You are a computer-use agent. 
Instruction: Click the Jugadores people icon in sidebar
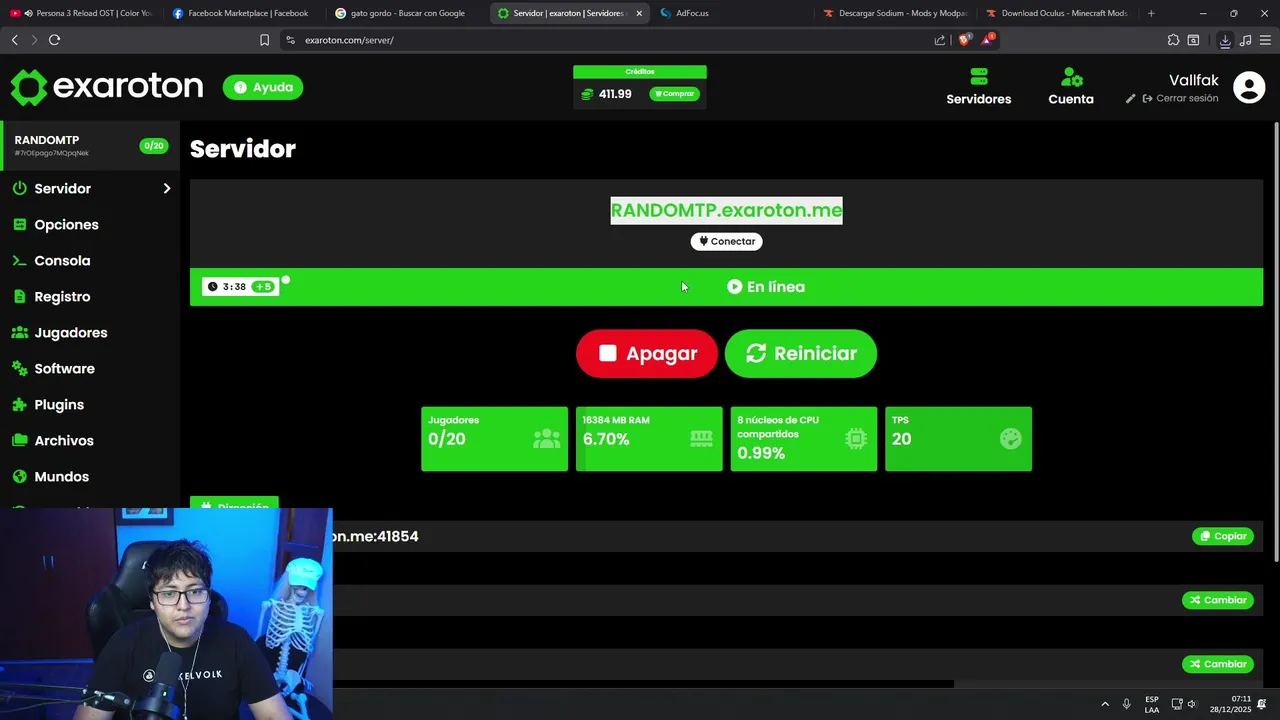19,332
